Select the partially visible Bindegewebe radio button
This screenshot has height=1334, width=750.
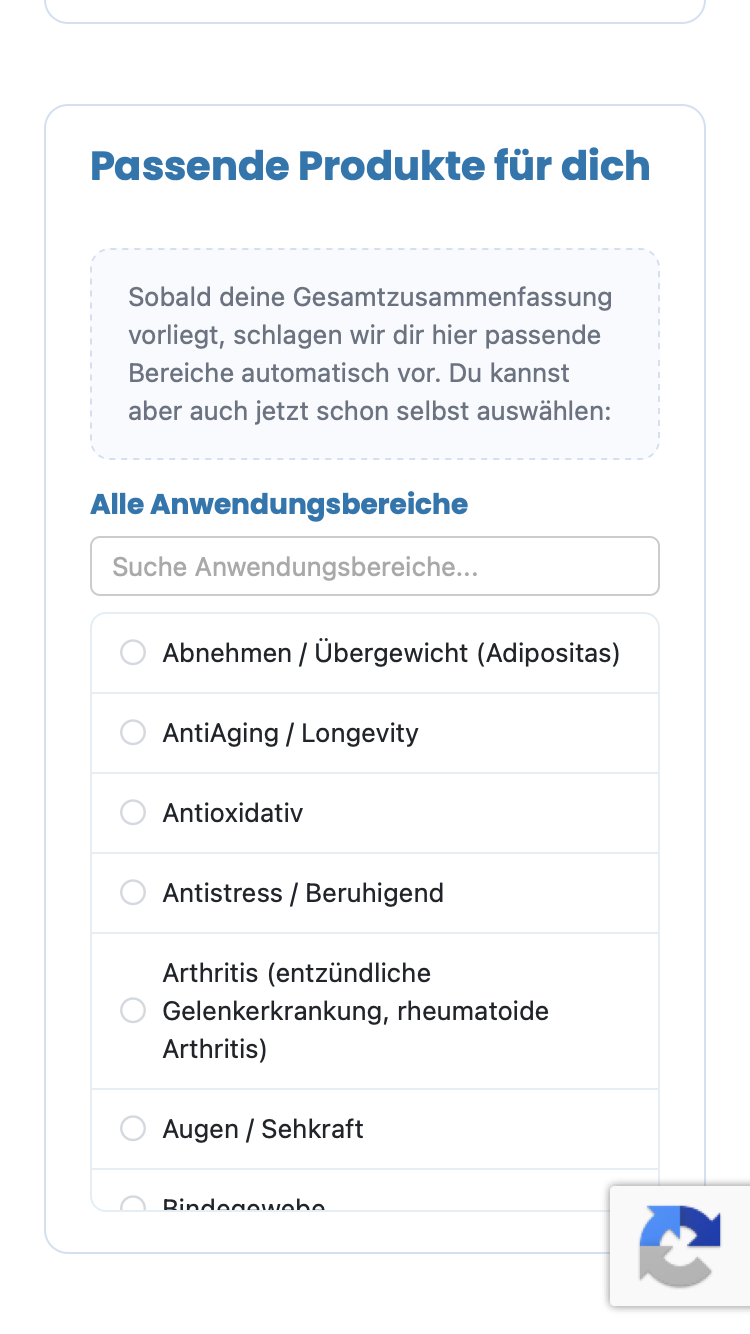[133, 1204]
